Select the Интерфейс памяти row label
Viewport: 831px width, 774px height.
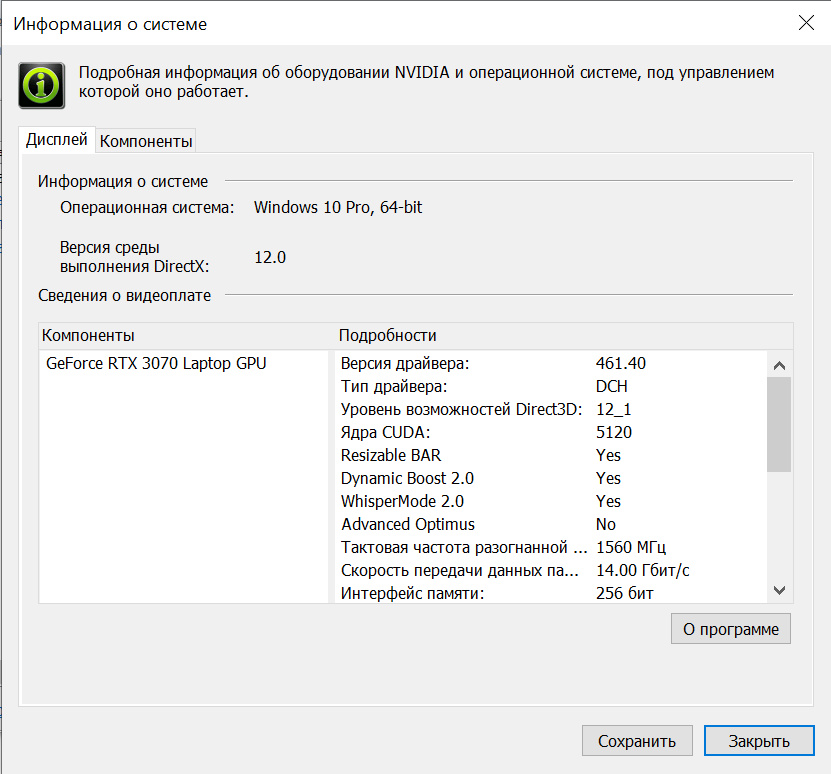tap(412, 593)
